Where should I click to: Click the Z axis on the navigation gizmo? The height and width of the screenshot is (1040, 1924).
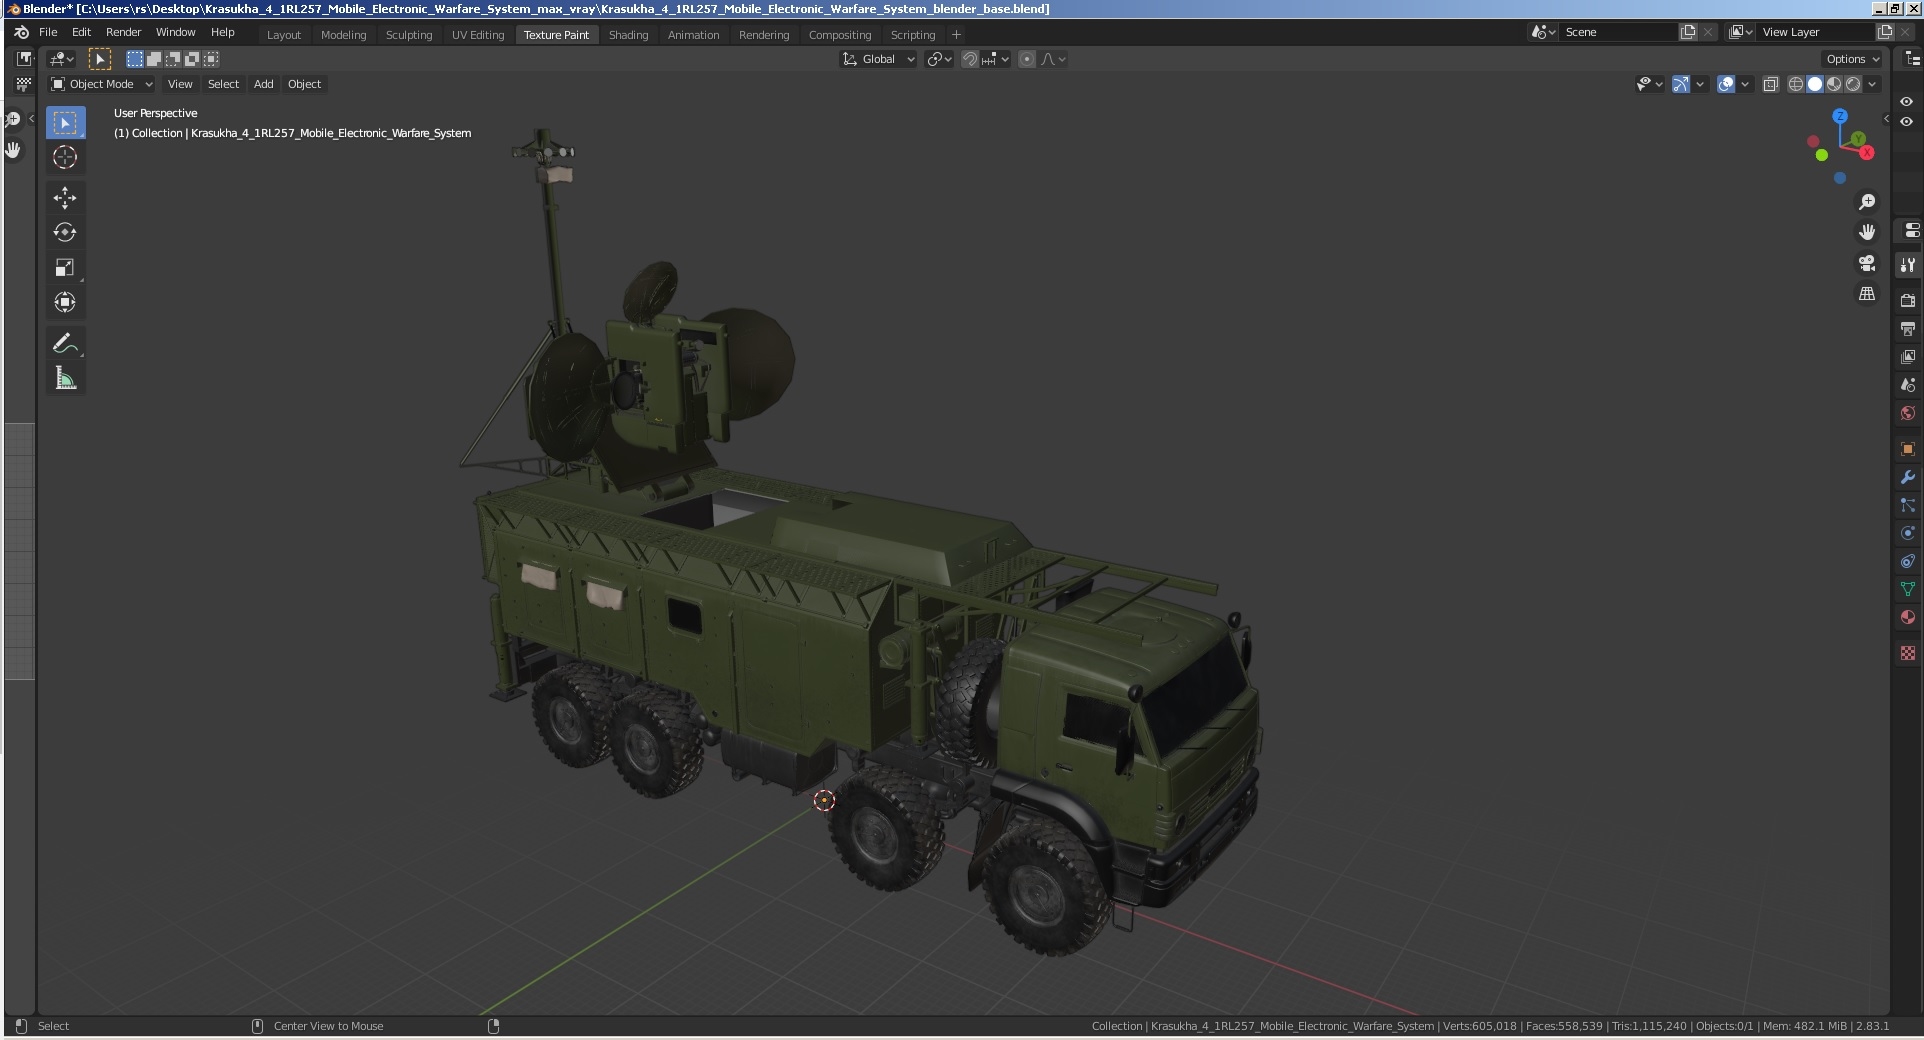(x=1841, y=117)
